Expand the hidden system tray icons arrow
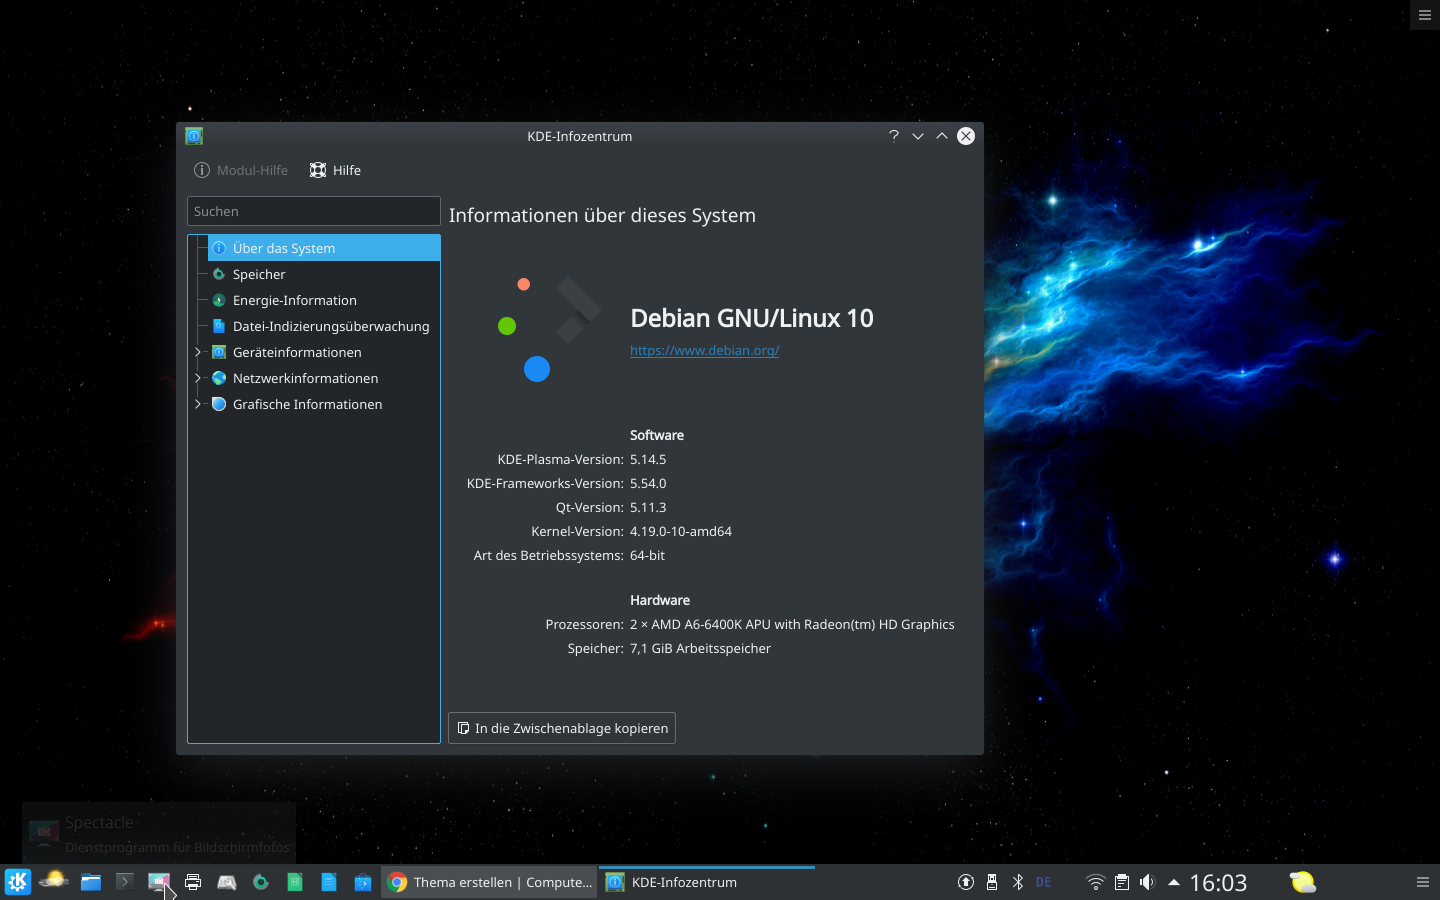Screen dimensions: 1440x900 [1174, 882]
